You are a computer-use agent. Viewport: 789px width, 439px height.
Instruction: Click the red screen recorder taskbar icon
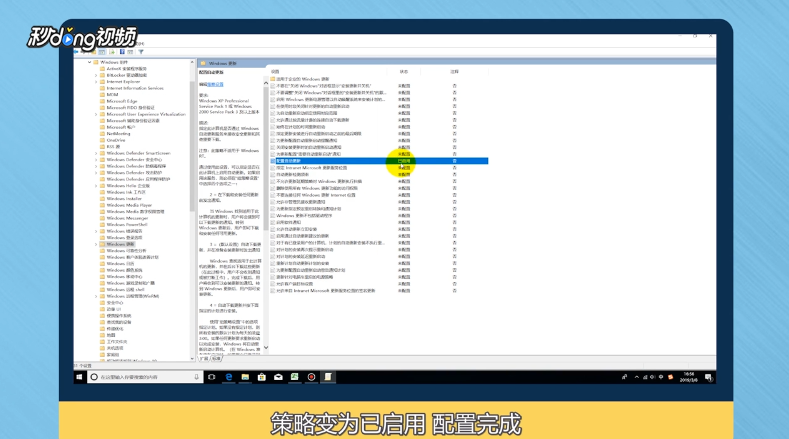point(311,377)
